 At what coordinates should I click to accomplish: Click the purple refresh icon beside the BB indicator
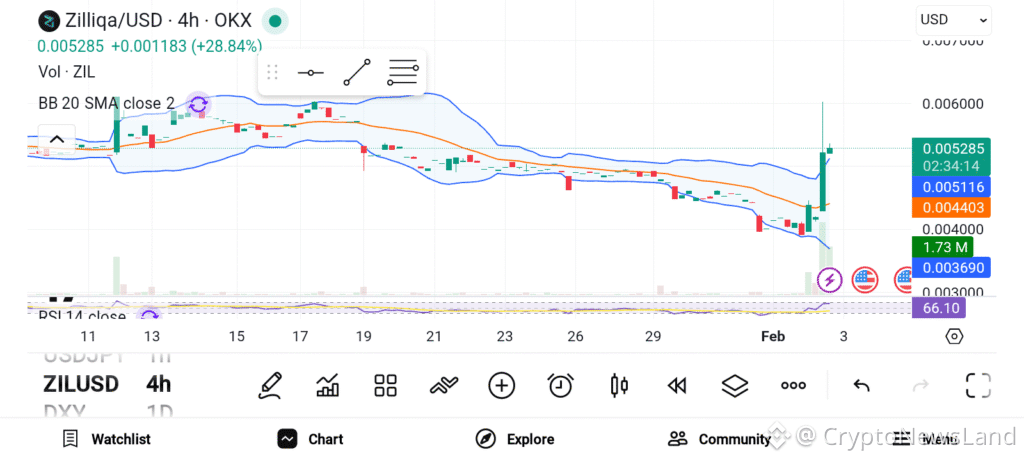coord(198,104)
